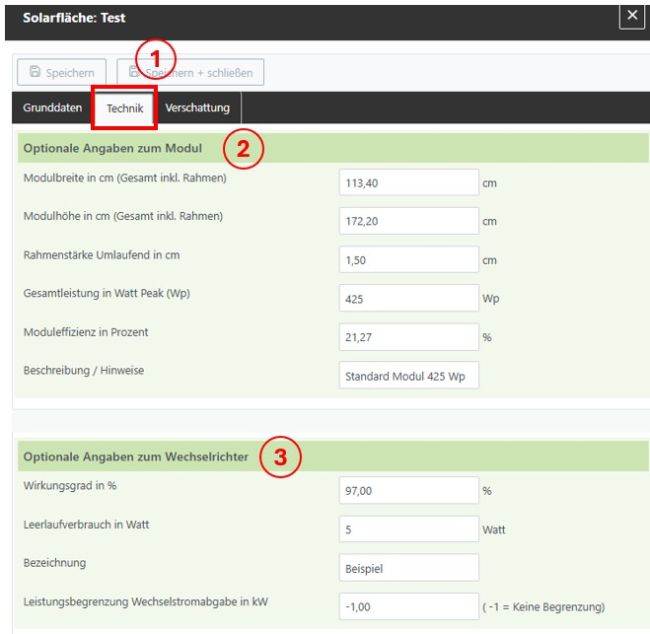Click the hint text (-1 = Keine Begrenzung)
This screenshot has width=650, height=634.
pos(543,607)
